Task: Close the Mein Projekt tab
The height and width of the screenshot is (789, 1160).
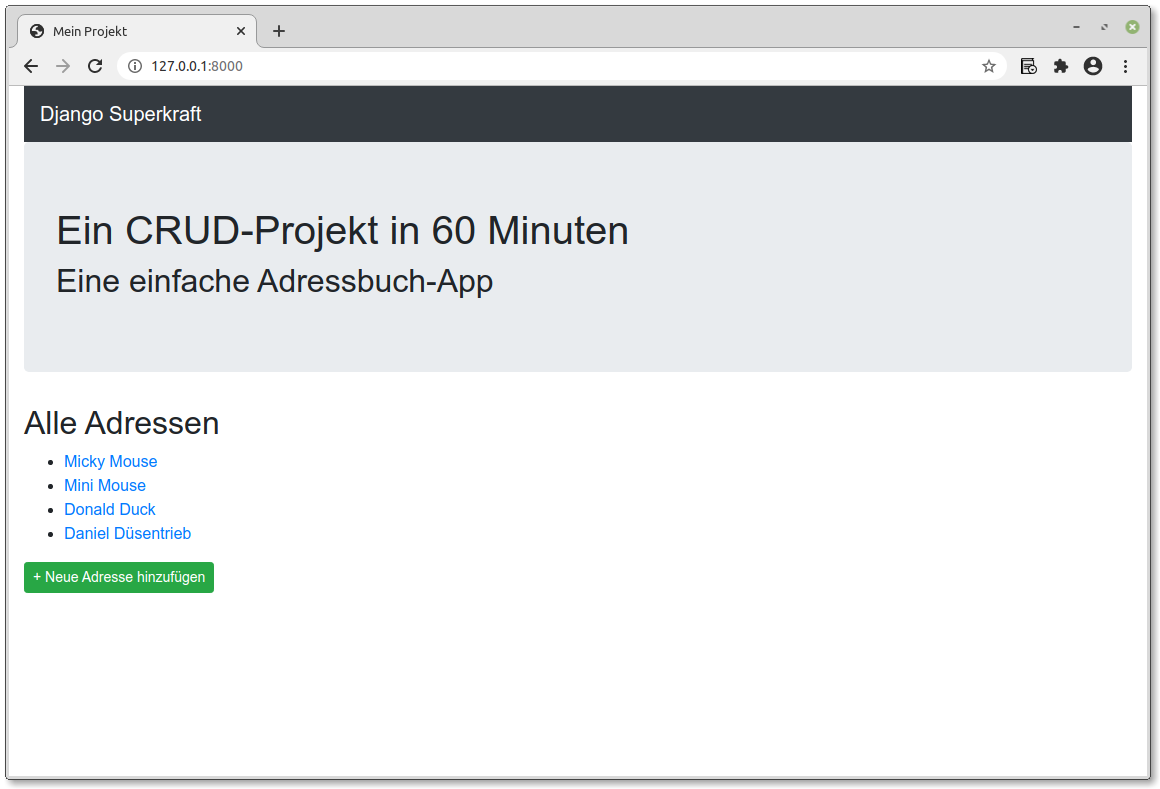Action: coord(240,31)
